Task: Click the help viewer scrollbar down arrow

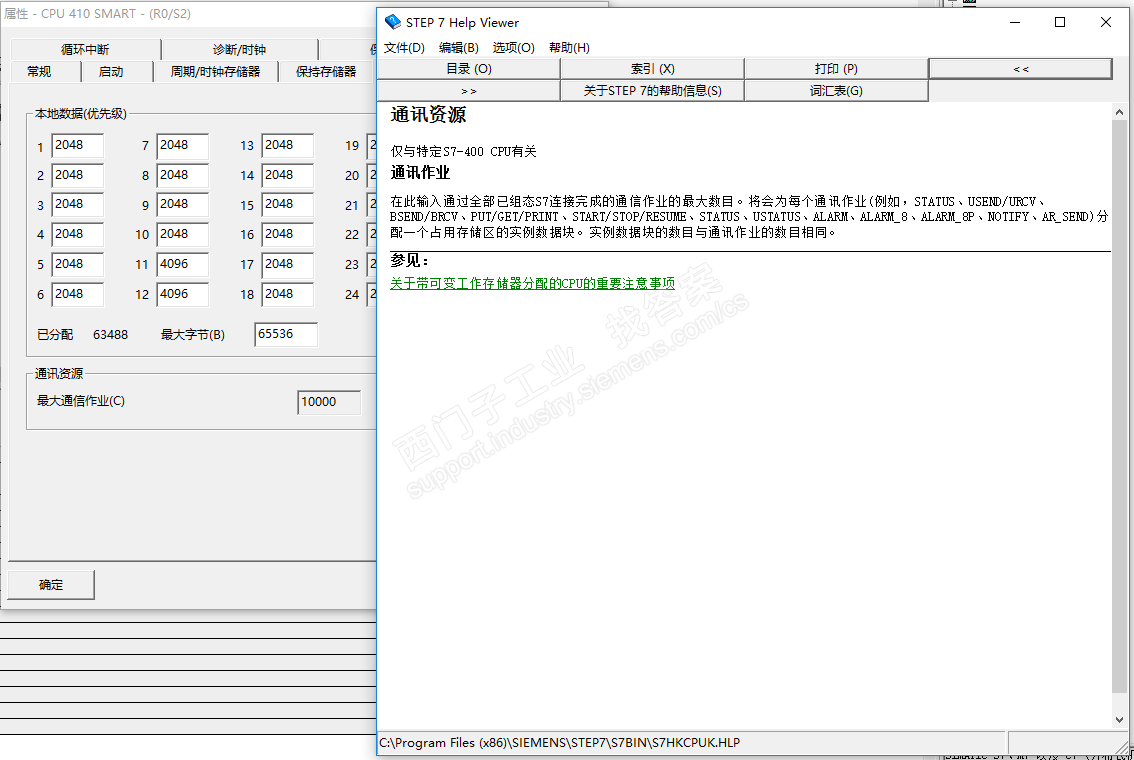Action: tap(1120, 720)
